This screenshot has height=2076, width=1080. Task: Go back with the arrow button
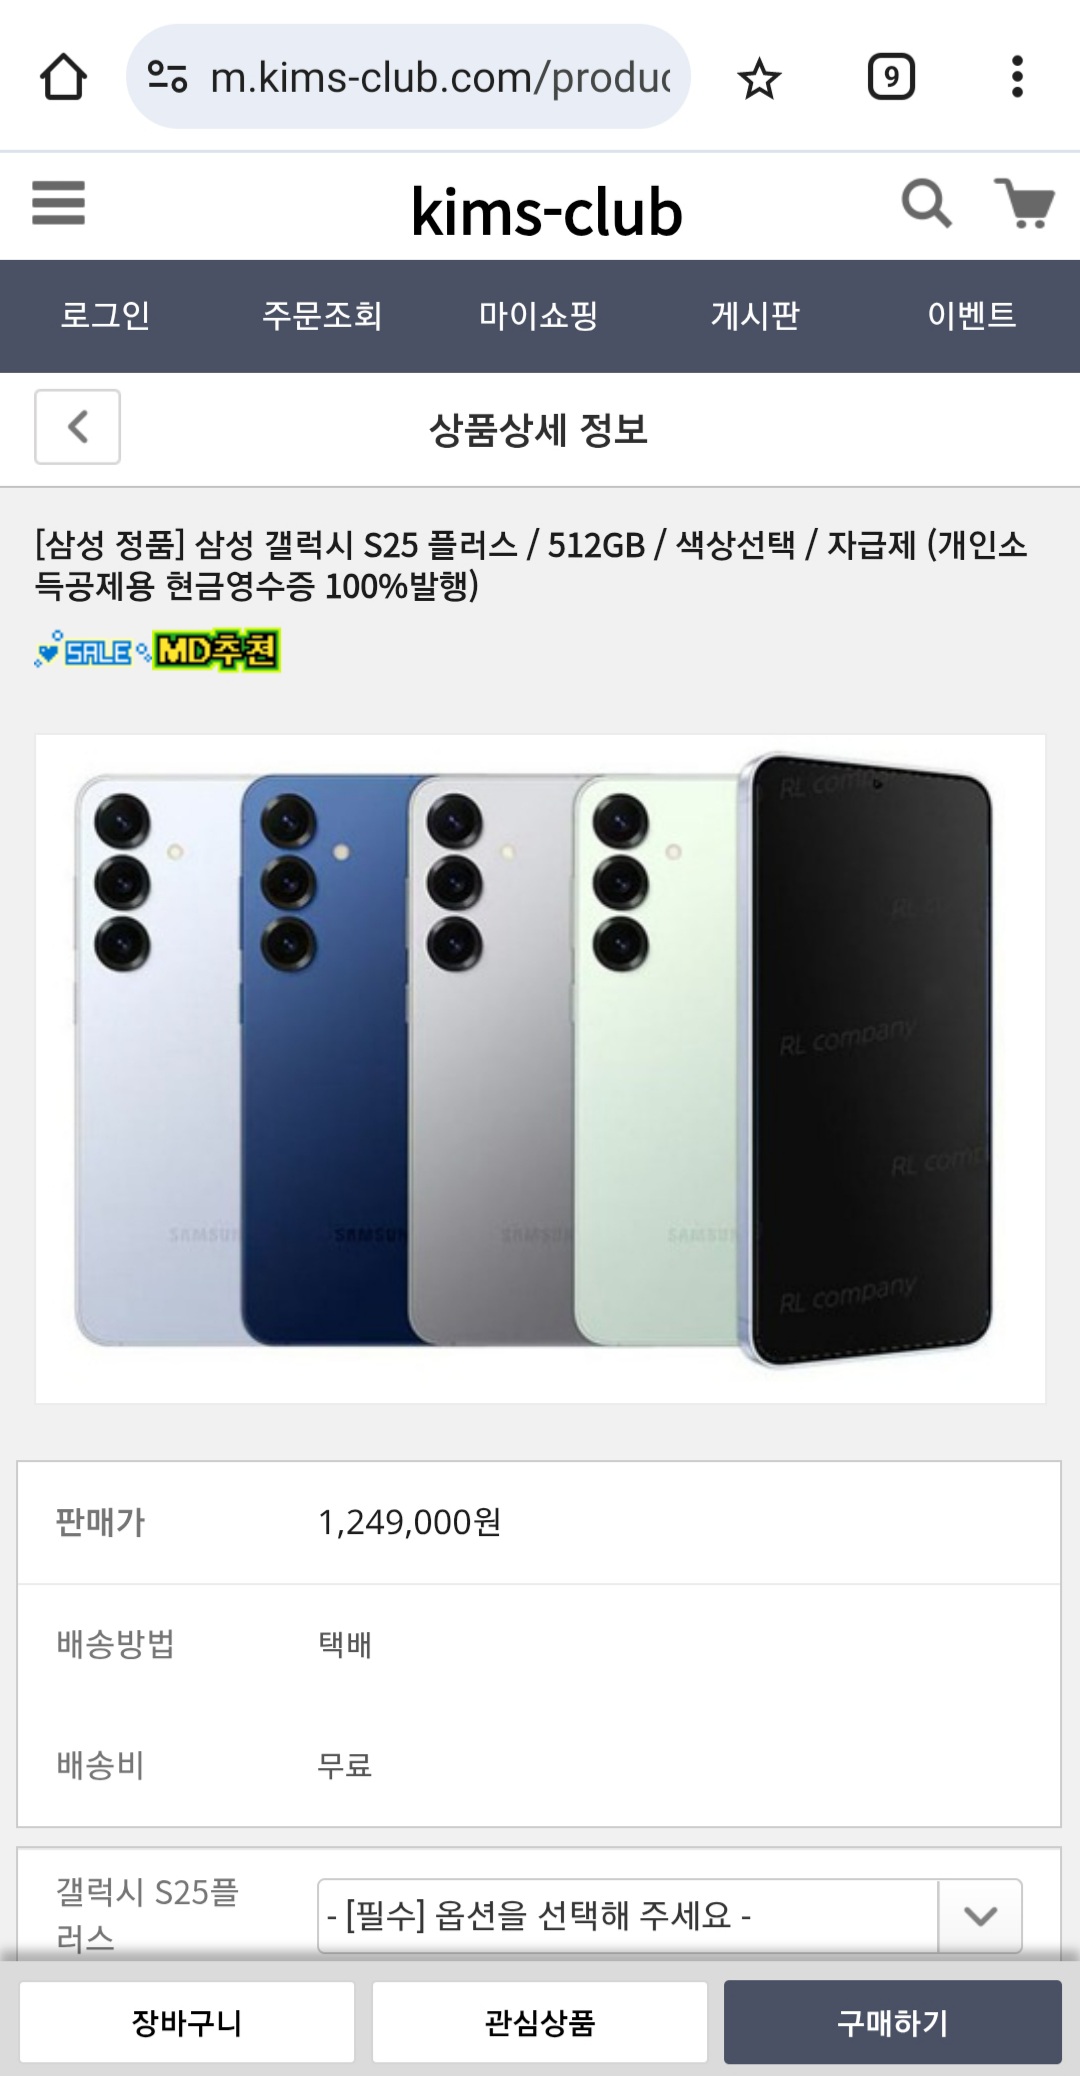click(78, 427)
